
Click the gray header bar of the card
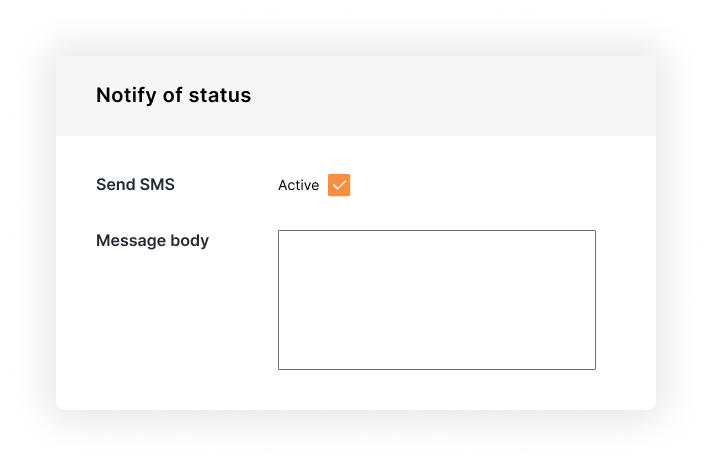(356, 96)
